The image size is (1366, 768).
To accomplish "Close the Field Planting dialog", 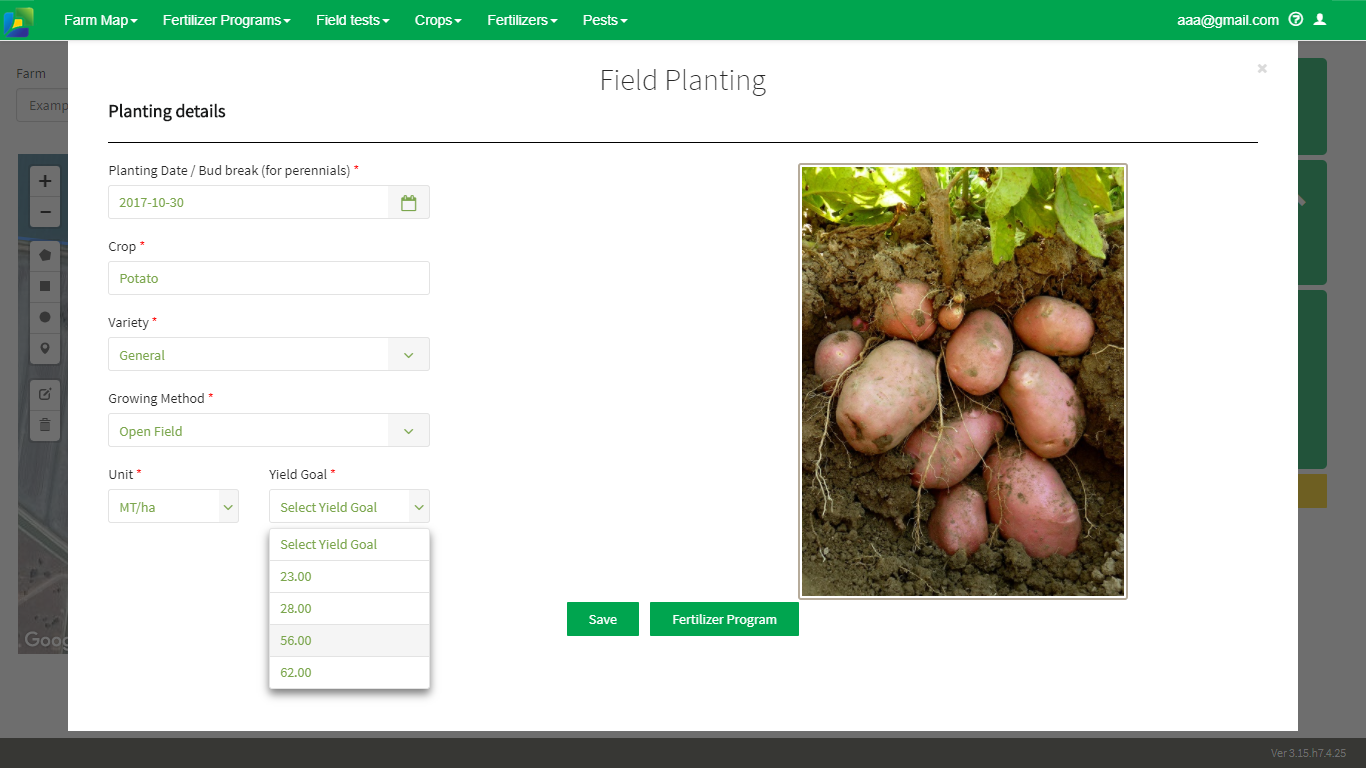I will [1262, 68].
